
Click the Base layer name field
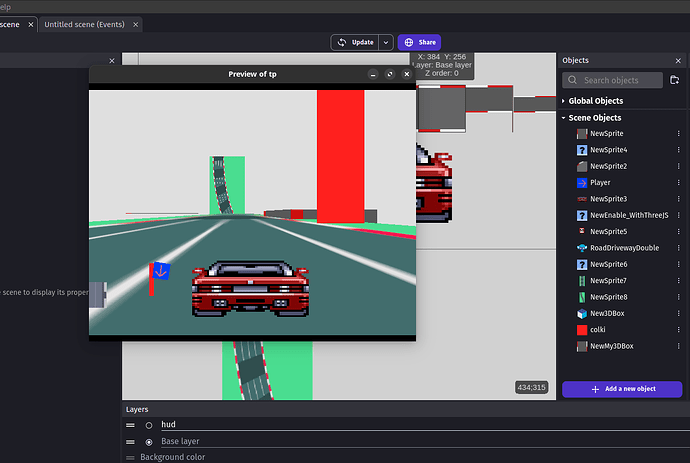(x=425, y=441)
